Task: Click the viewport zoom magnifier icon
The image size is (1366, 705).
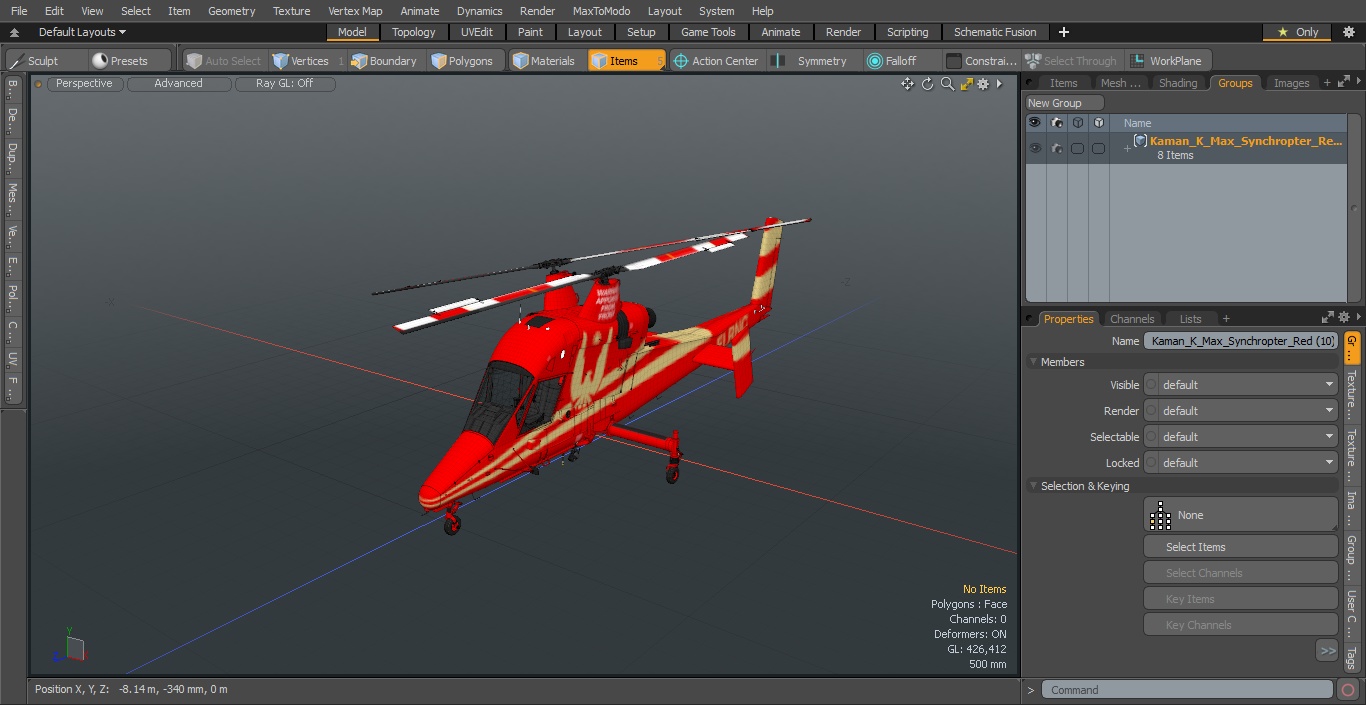Action: point(947,84)
